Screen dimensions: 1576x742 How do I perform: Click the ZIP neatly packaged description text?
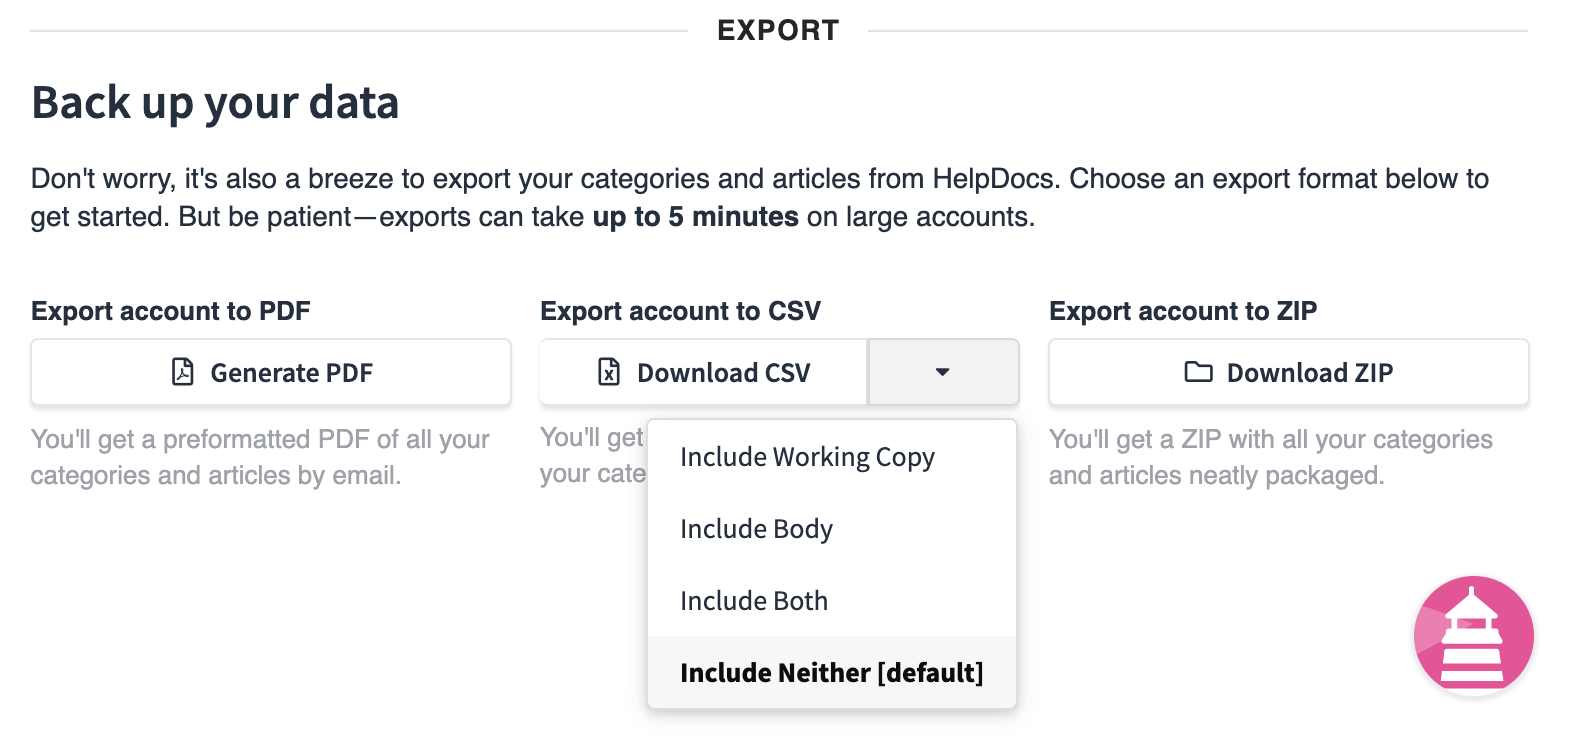tap(1270, 457)
